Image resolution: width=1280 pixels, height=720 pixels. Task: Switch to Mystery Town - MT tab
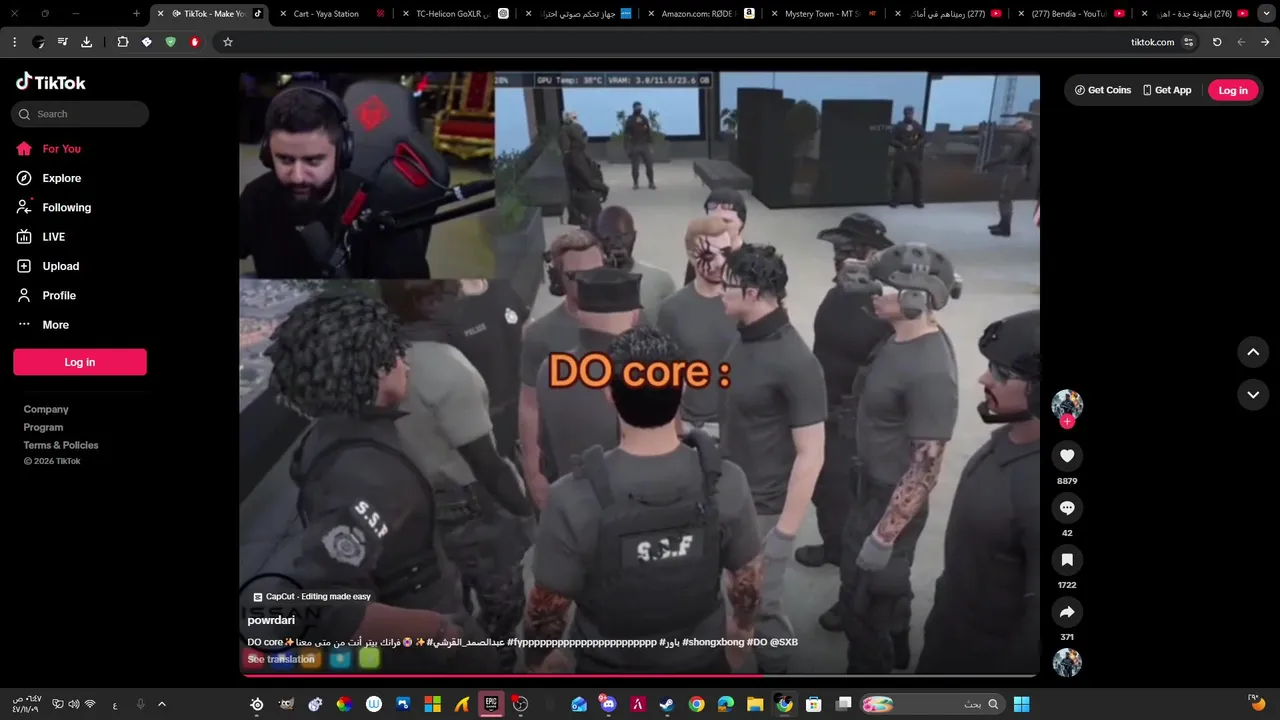(823, 14)
